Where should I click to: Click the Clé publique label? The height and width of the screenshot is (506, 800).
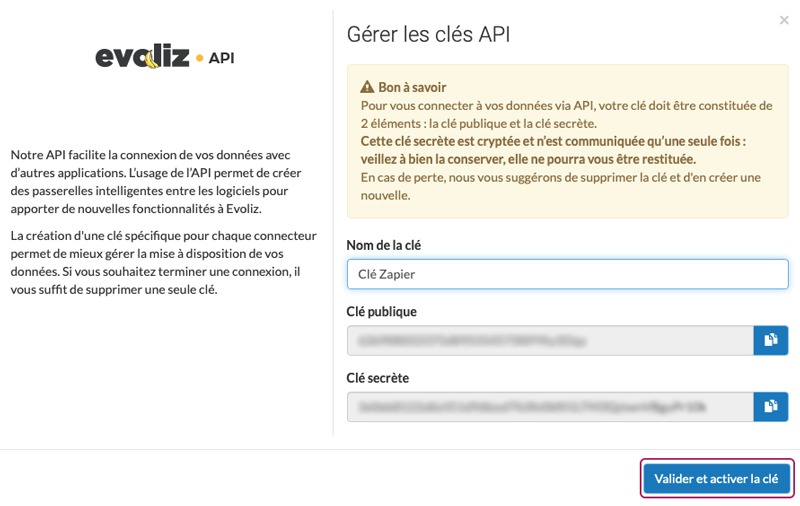(381, 311)
